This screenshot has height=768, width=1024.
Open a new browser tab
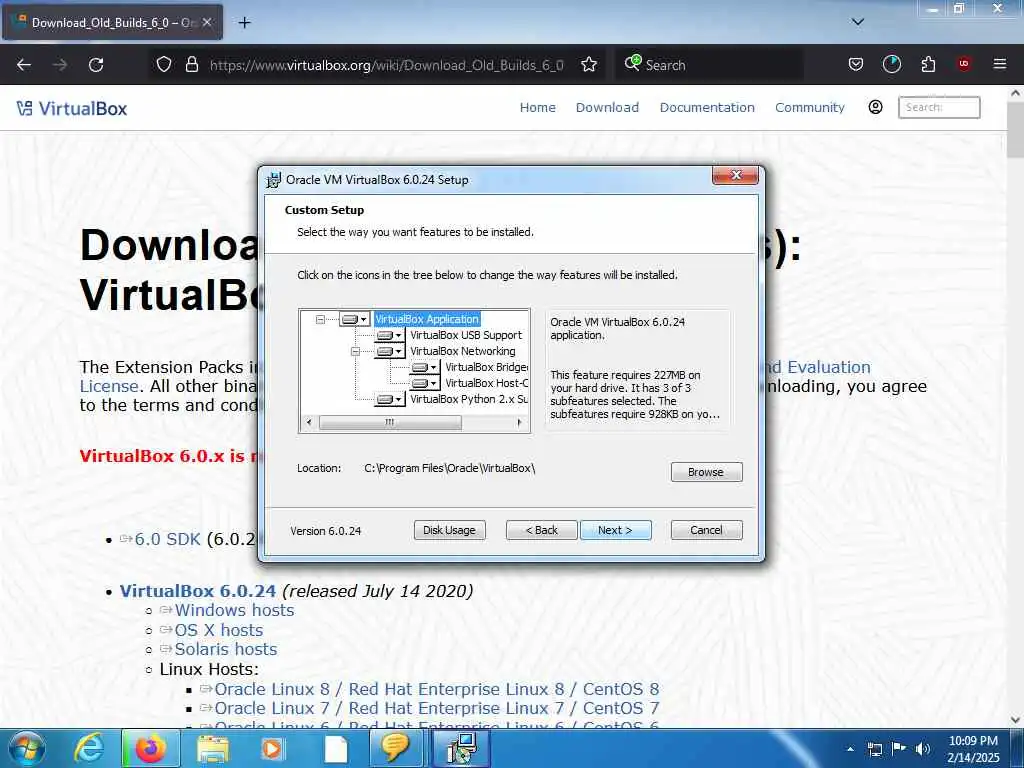244,23
